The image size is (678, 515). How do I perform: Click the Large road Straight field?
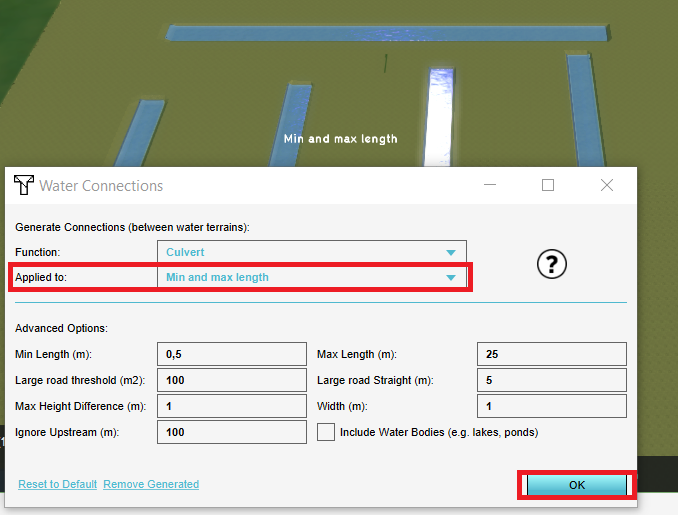coord(552,380)
